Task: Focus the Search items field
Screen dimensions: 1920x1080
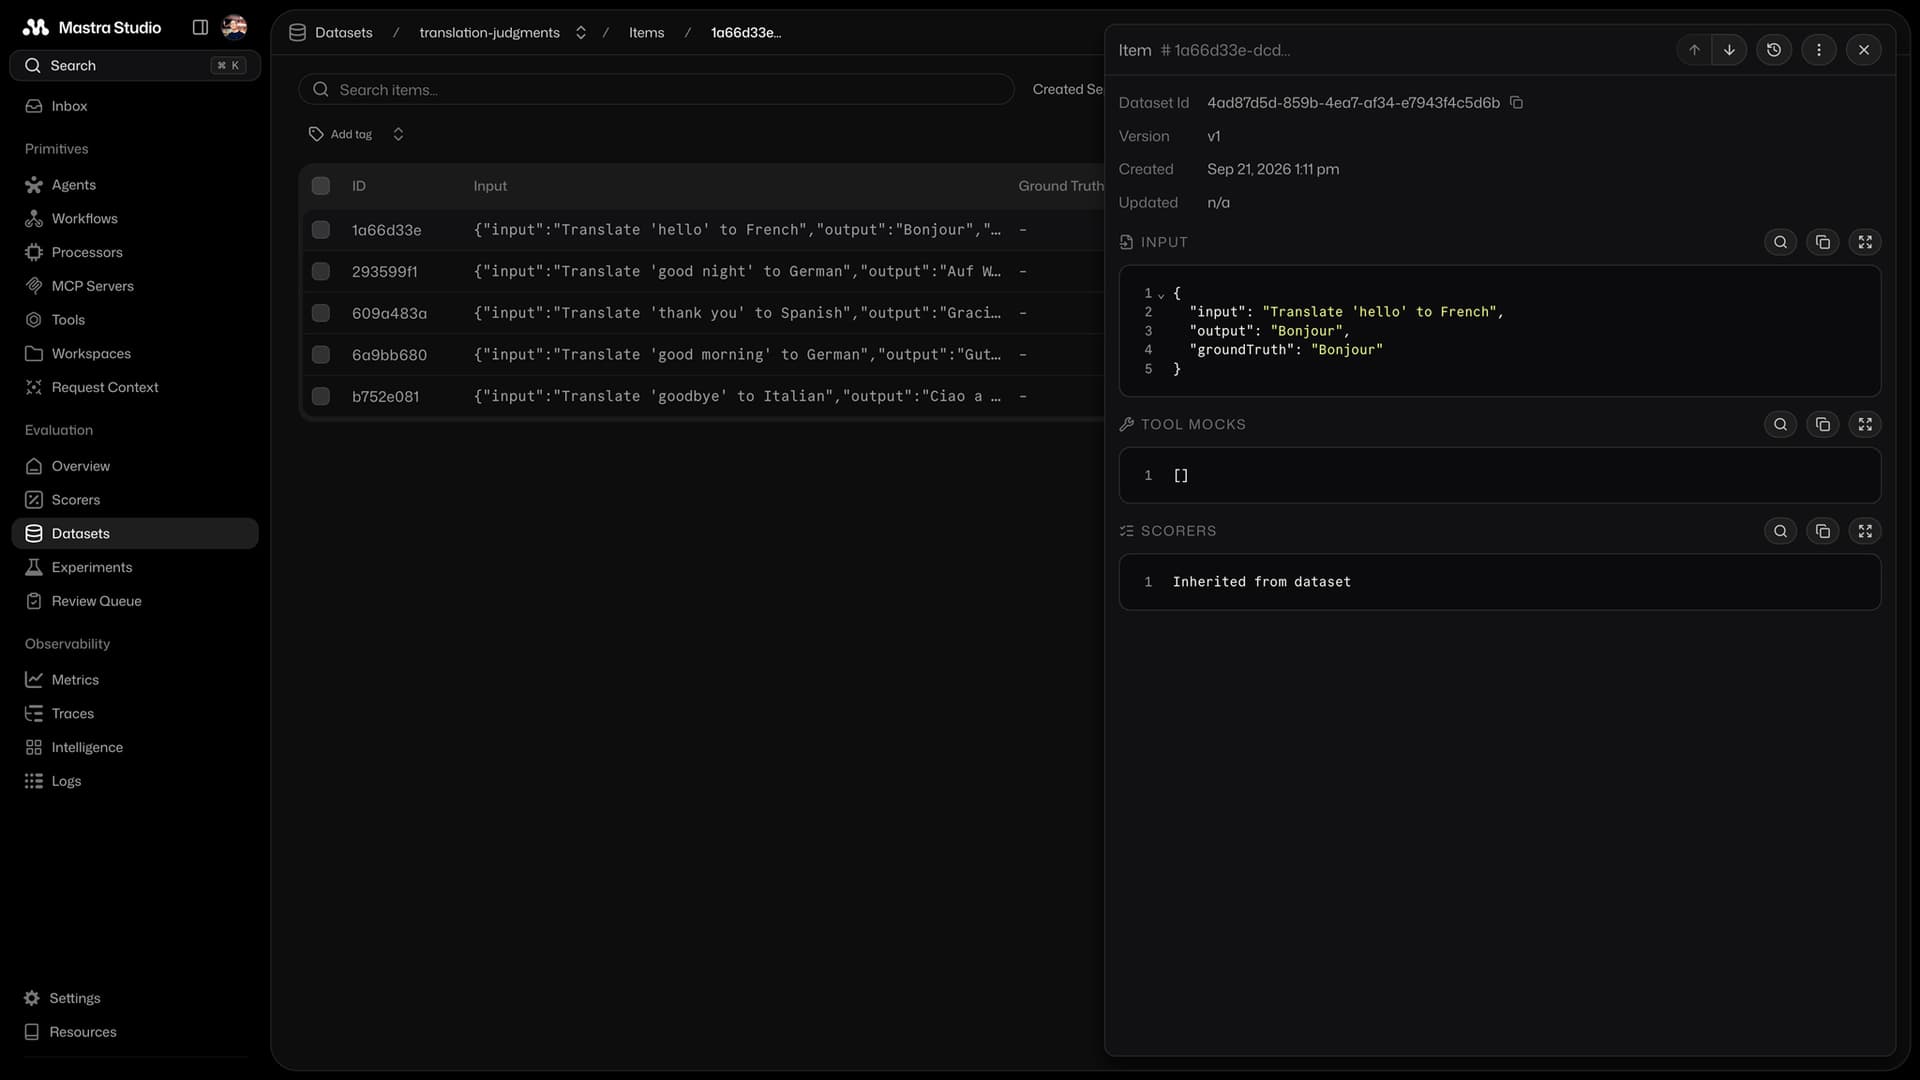Action: 656,90
